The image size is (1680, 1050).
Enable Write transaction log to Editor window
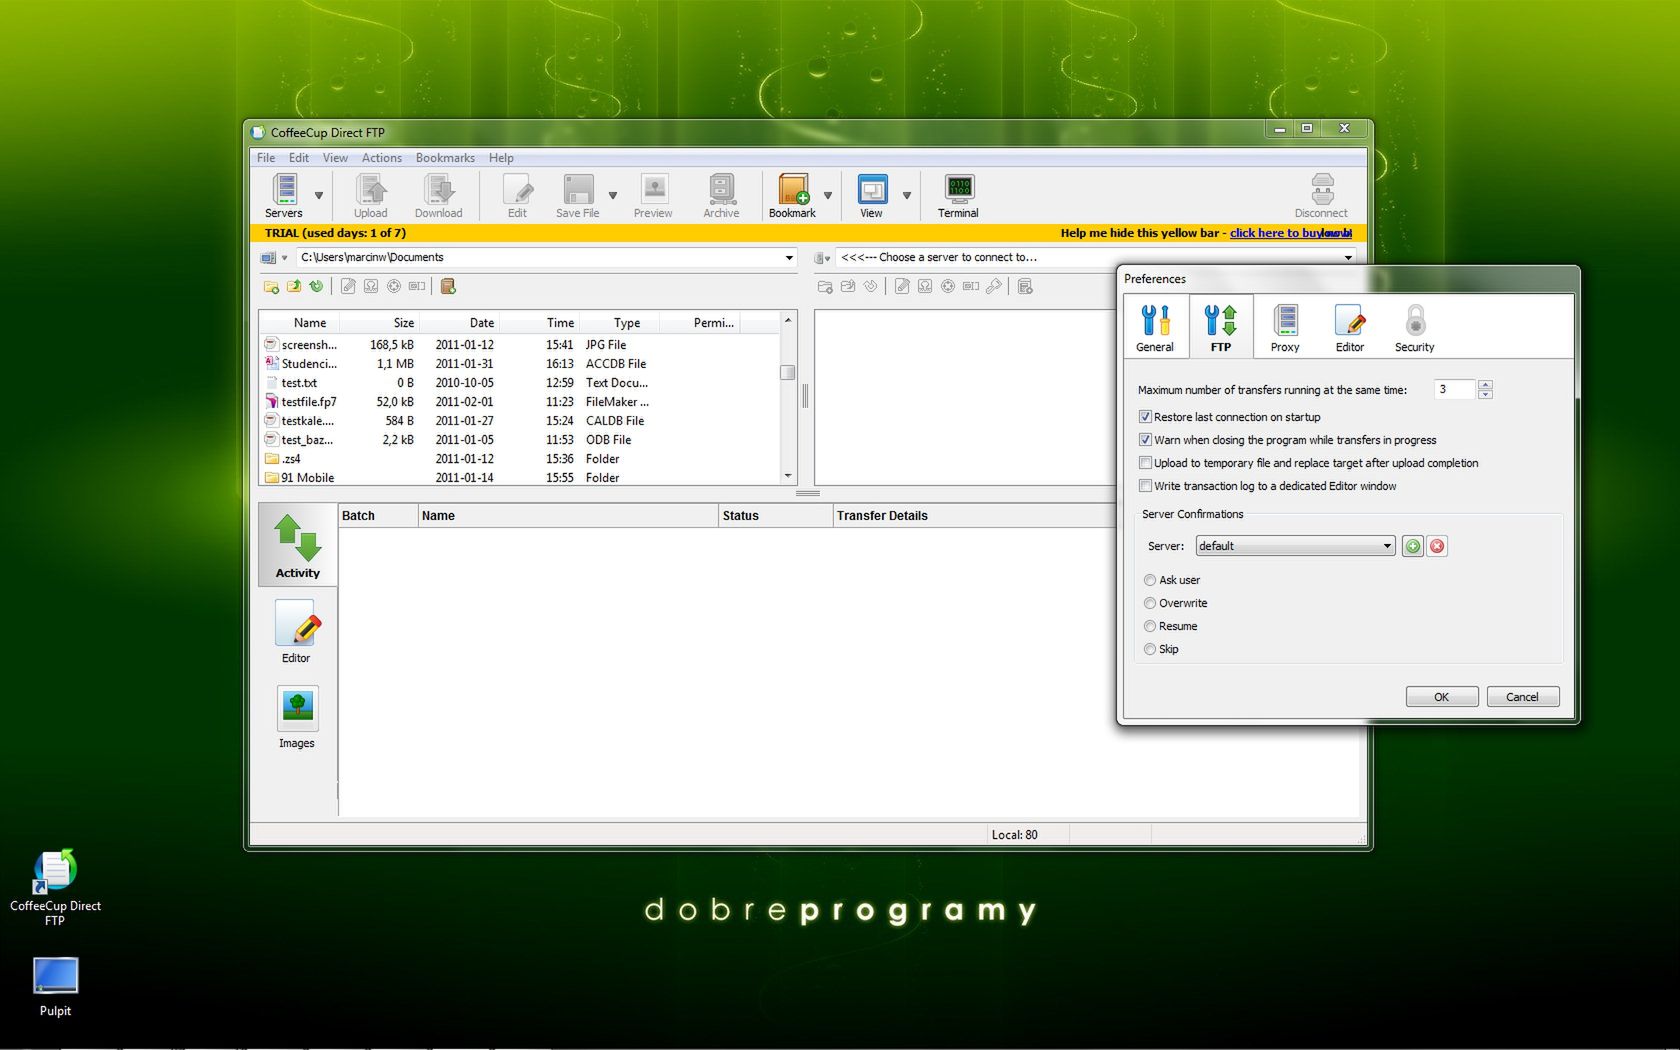tap(1145, 486)
